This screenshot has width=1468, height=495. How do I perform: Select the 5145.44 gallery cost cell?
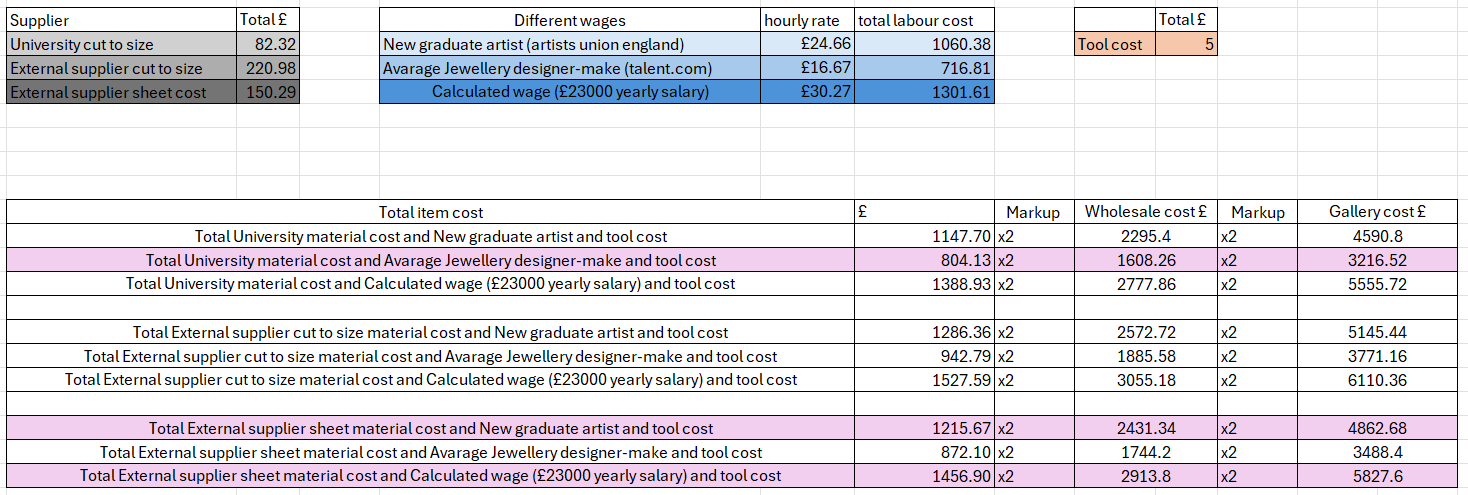point(1377,332)
